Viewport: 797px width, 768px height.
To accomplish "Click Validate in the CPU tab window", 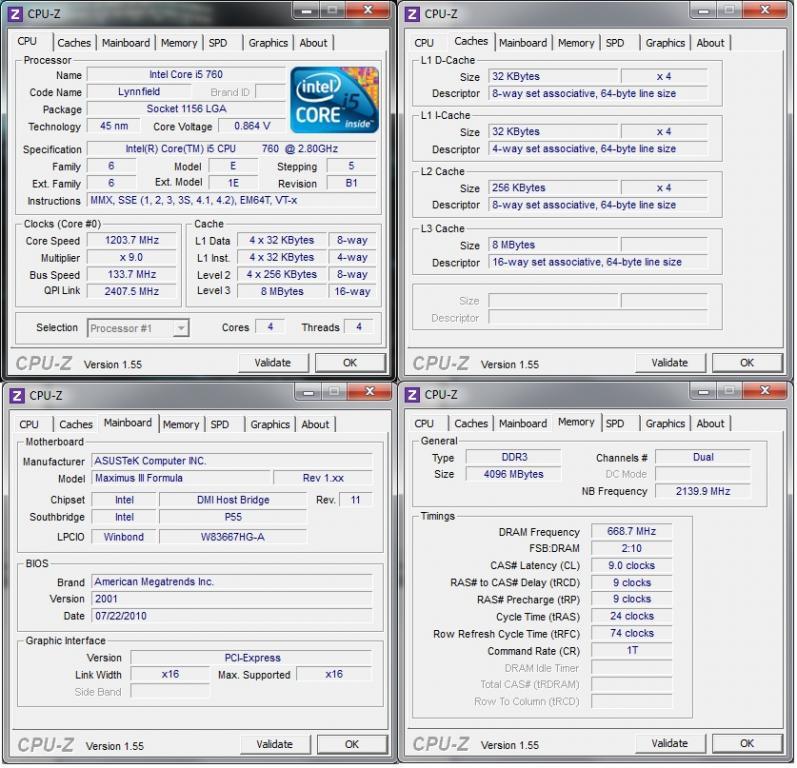I will point(273,363).
